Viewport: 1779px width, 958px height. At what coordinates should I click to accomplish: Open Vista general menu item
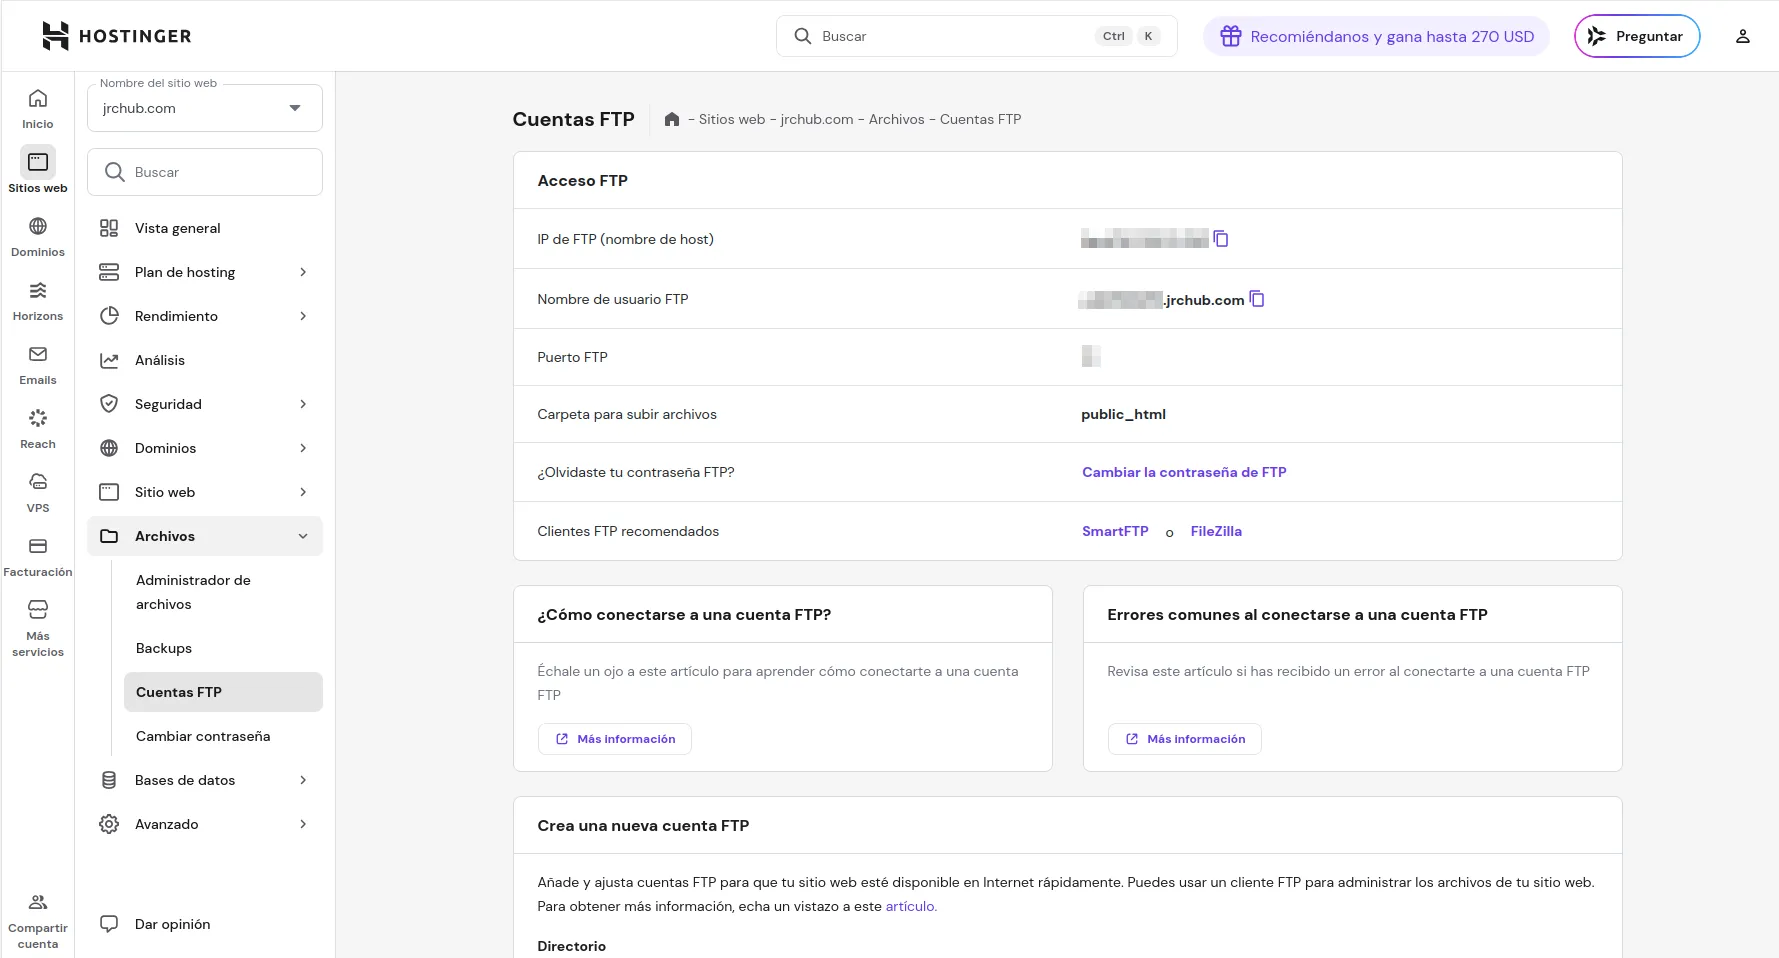(205, 228)
